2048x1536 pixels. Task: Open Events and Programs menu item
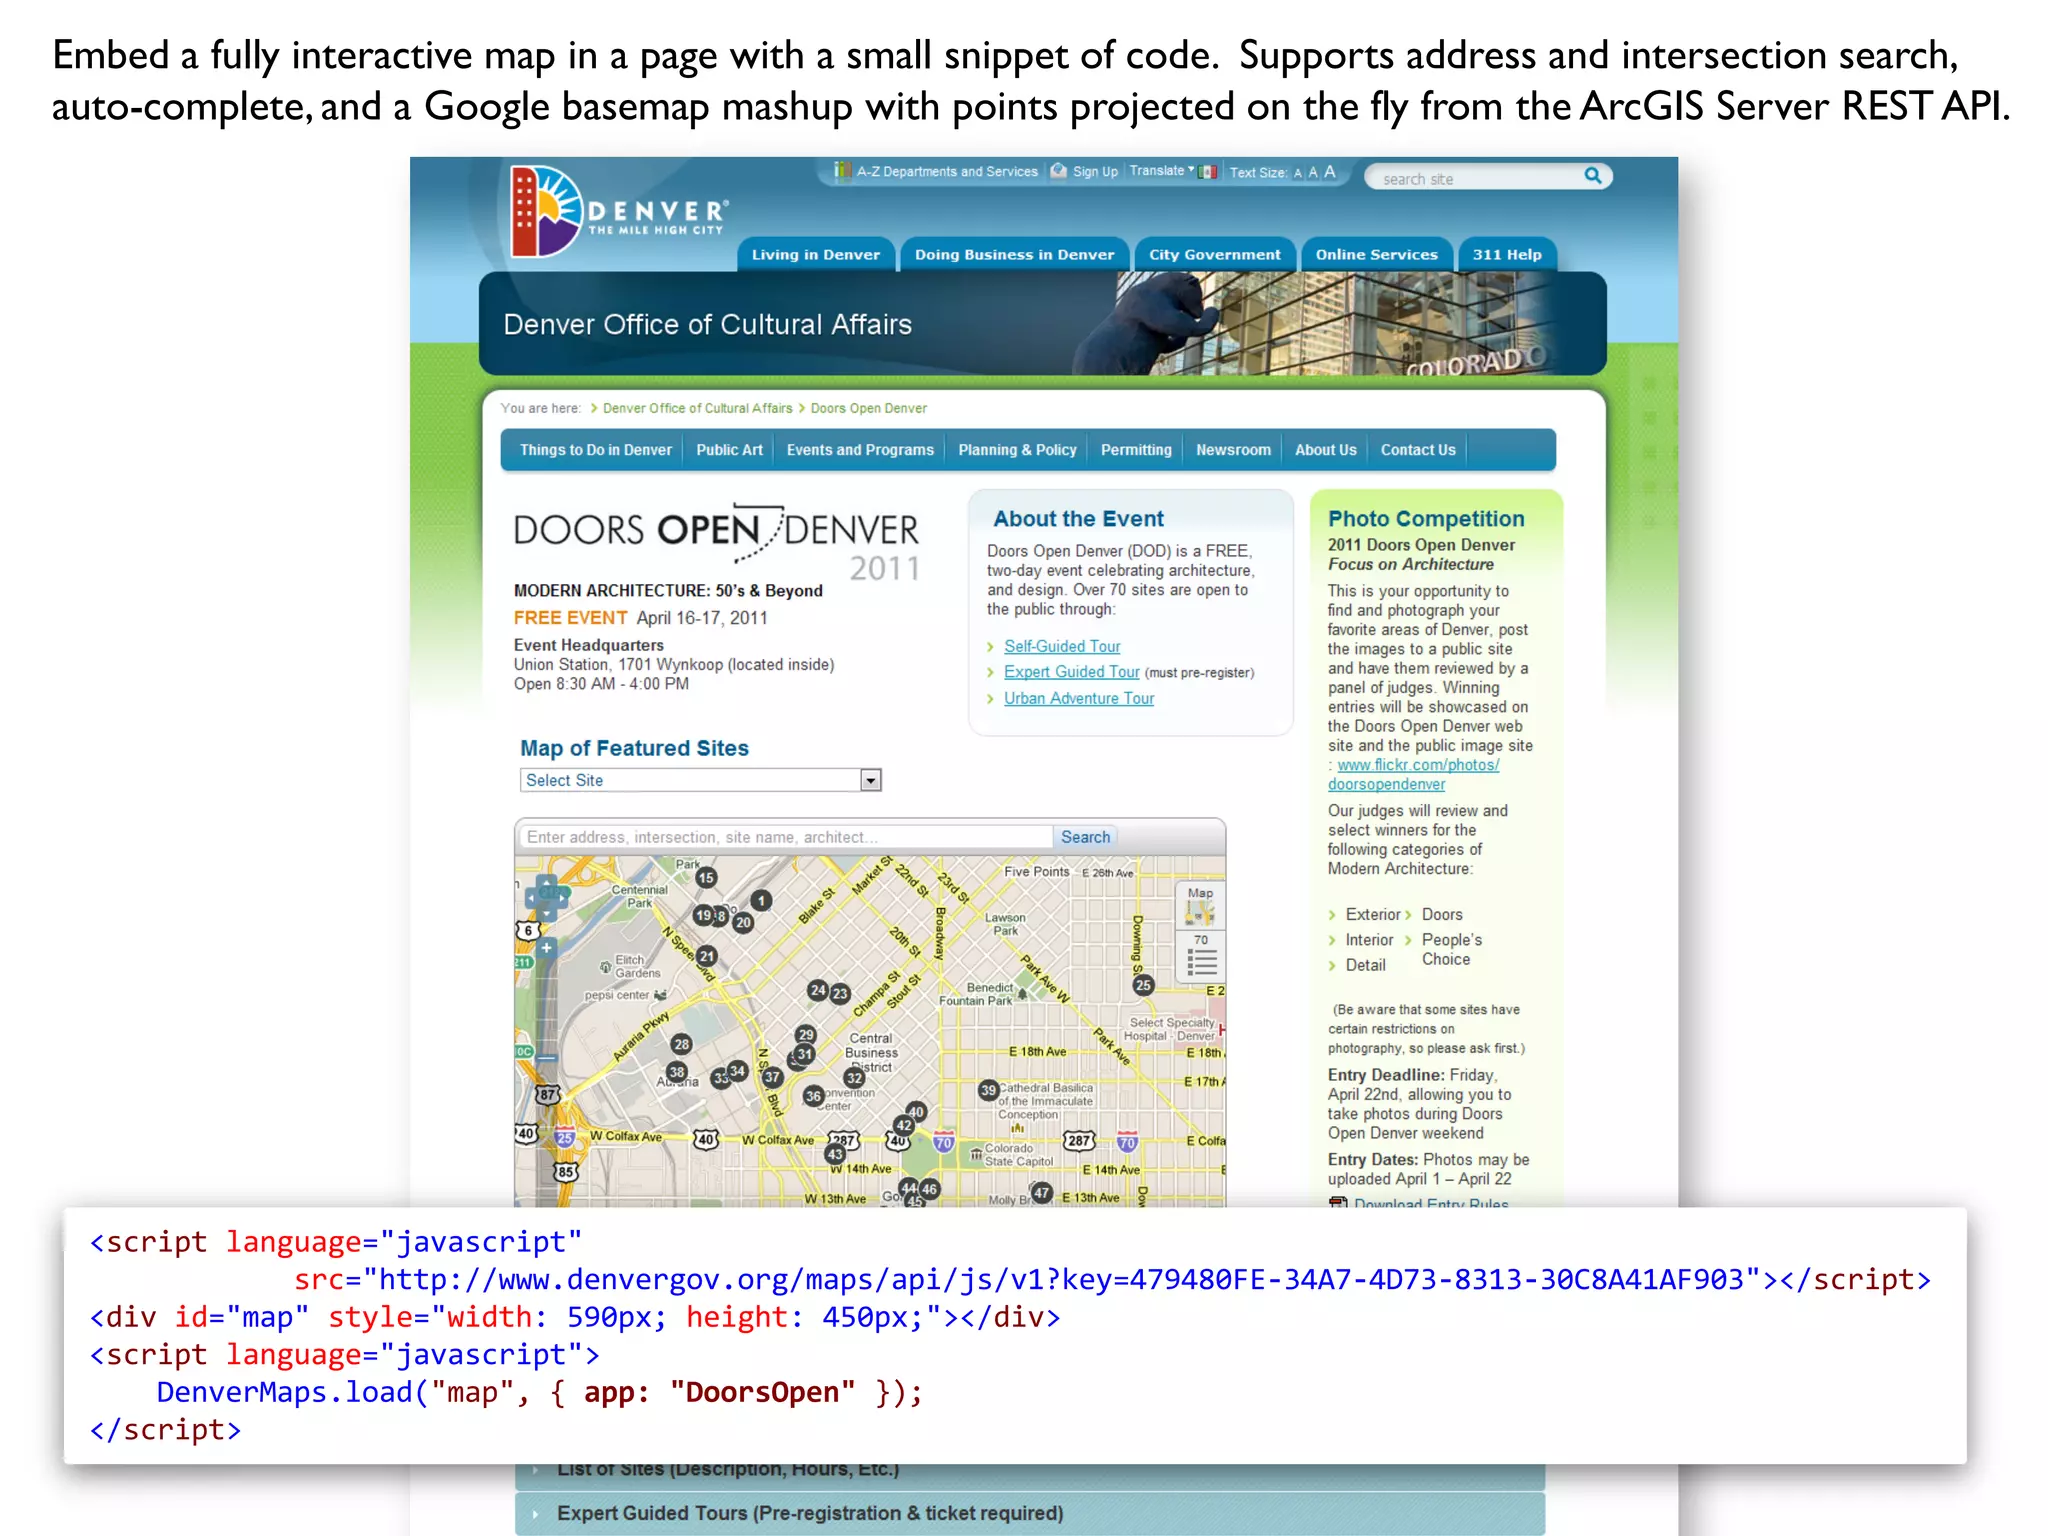pyautogui.click(x=860, y=450)
